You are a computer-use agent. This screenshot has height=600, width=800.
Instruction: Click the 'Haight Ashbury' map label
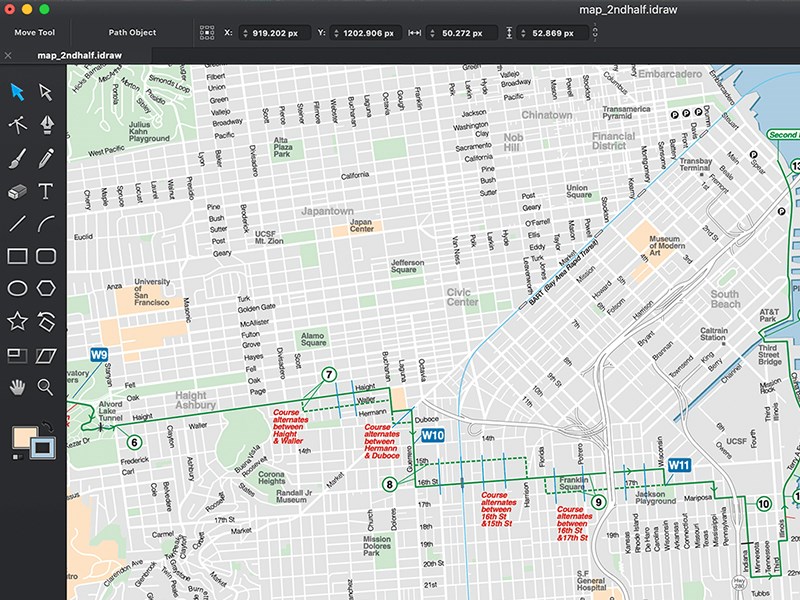click(195, 400)
